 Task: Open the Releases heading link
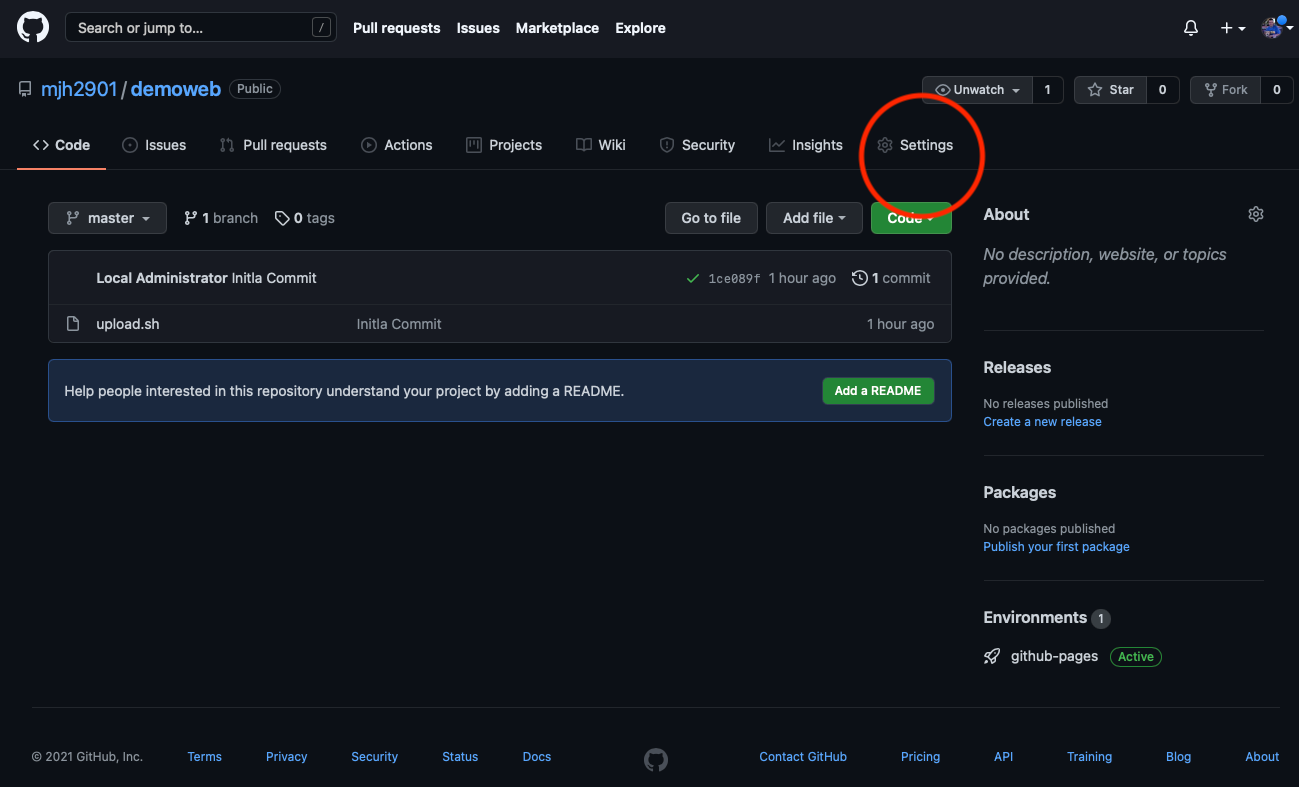pyautogui.click(x=1017, y=367)
